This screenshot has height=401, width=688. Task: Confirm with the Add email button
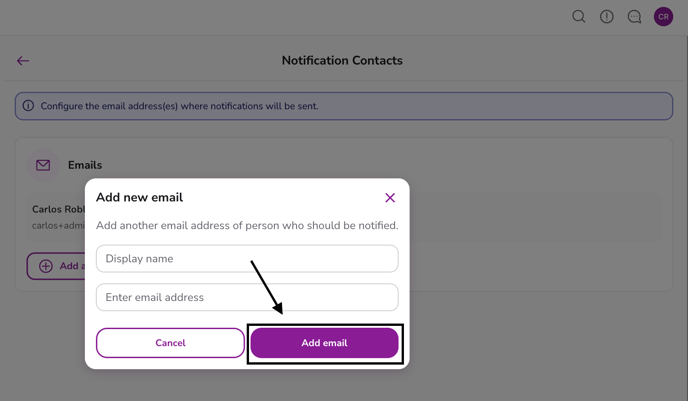pyautogui.click(x=324, y=343)
